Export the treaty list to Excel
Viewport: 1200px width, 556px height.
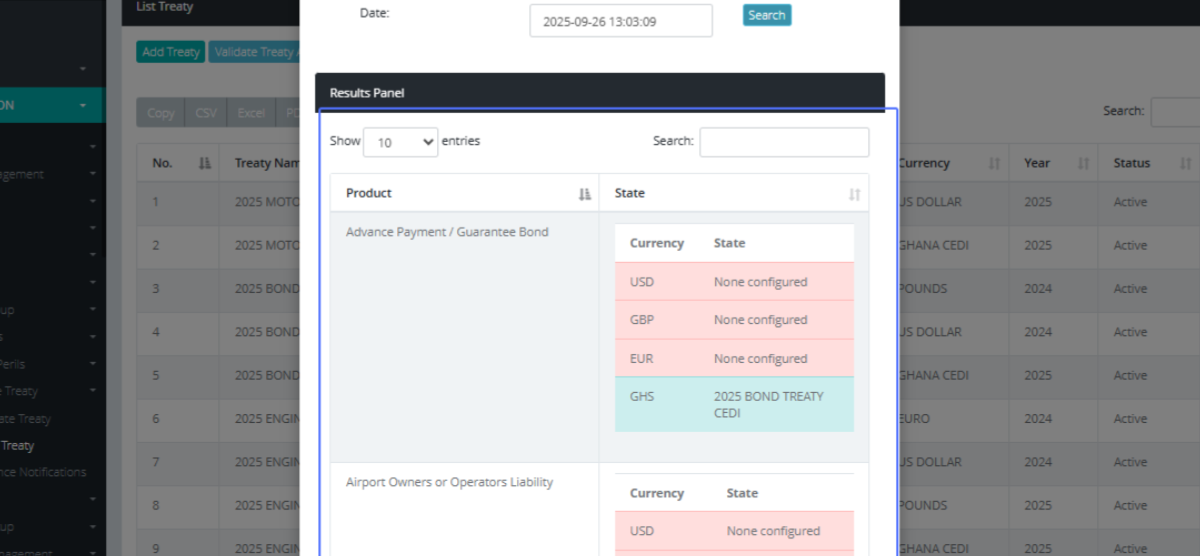(251, 113)
